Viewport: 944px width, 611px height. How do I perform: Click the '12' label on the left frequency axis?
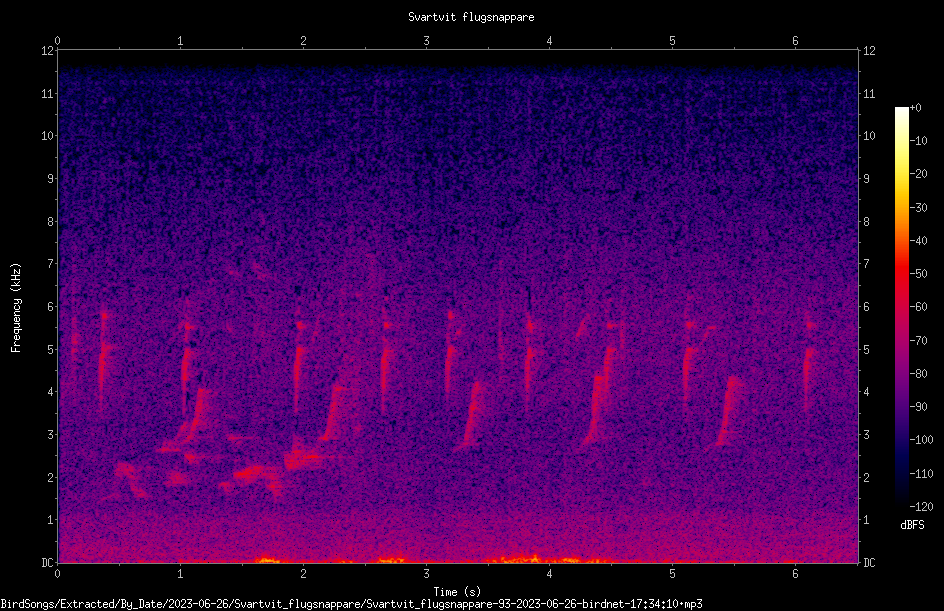click(x=47, y=51)
